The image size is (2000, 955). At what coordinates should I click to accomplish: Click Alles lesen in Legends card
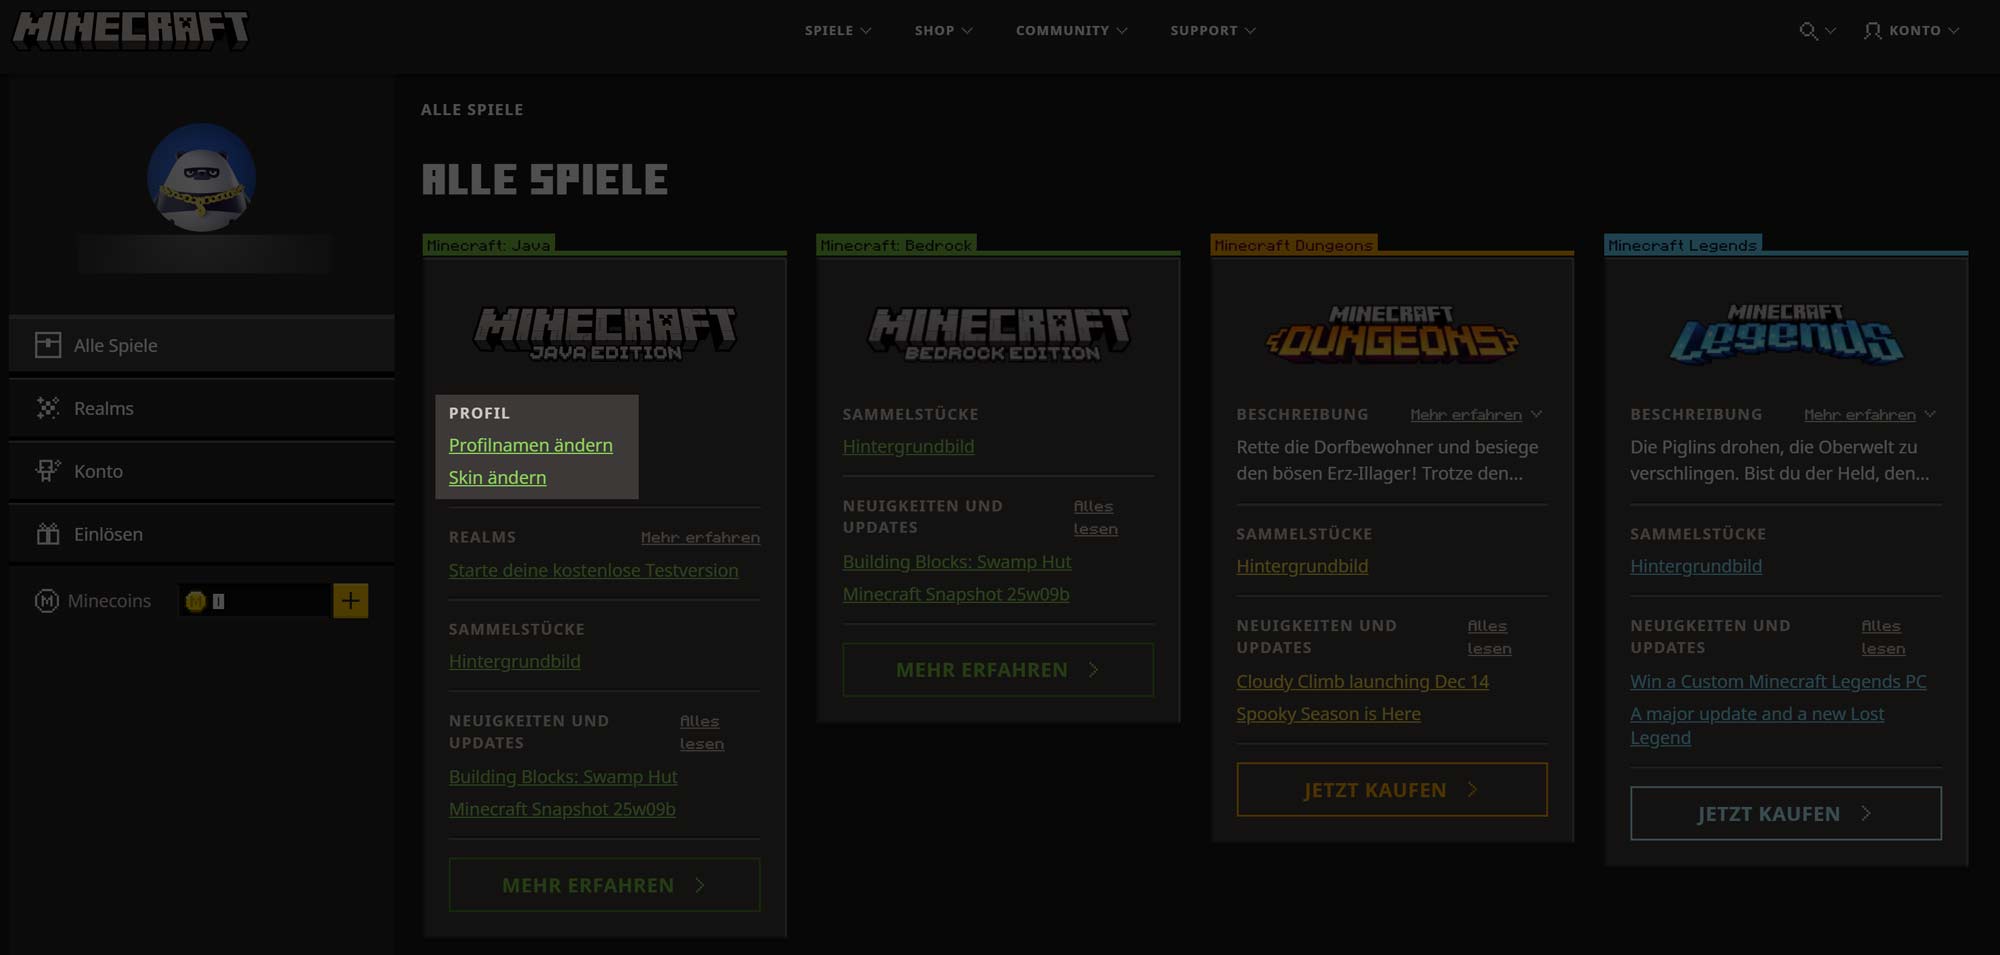[1883, 637]
